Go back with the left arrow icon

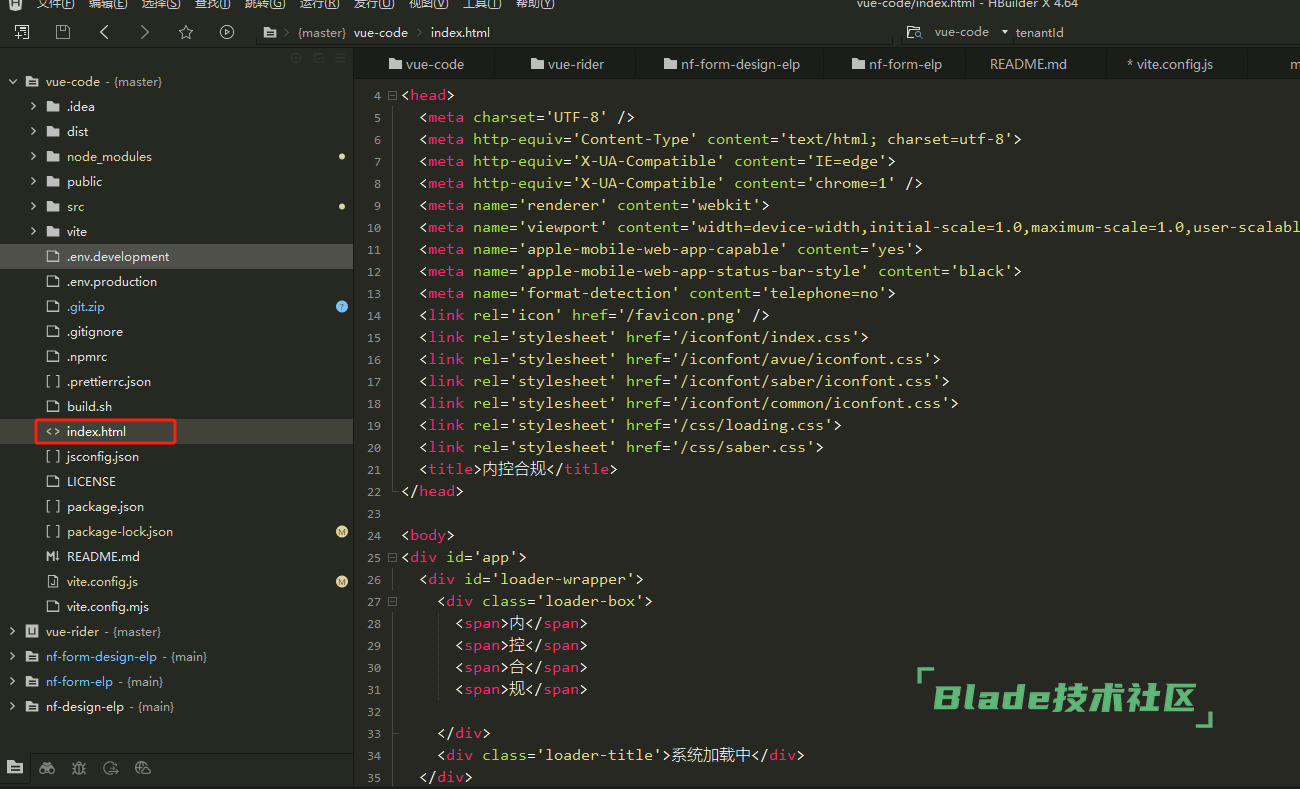click(104, 32)
